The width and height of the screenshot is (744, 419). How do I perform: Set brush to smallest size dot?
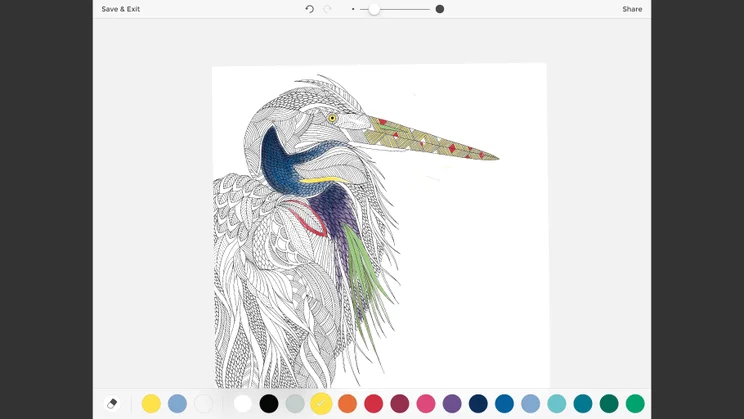(353, 9)
